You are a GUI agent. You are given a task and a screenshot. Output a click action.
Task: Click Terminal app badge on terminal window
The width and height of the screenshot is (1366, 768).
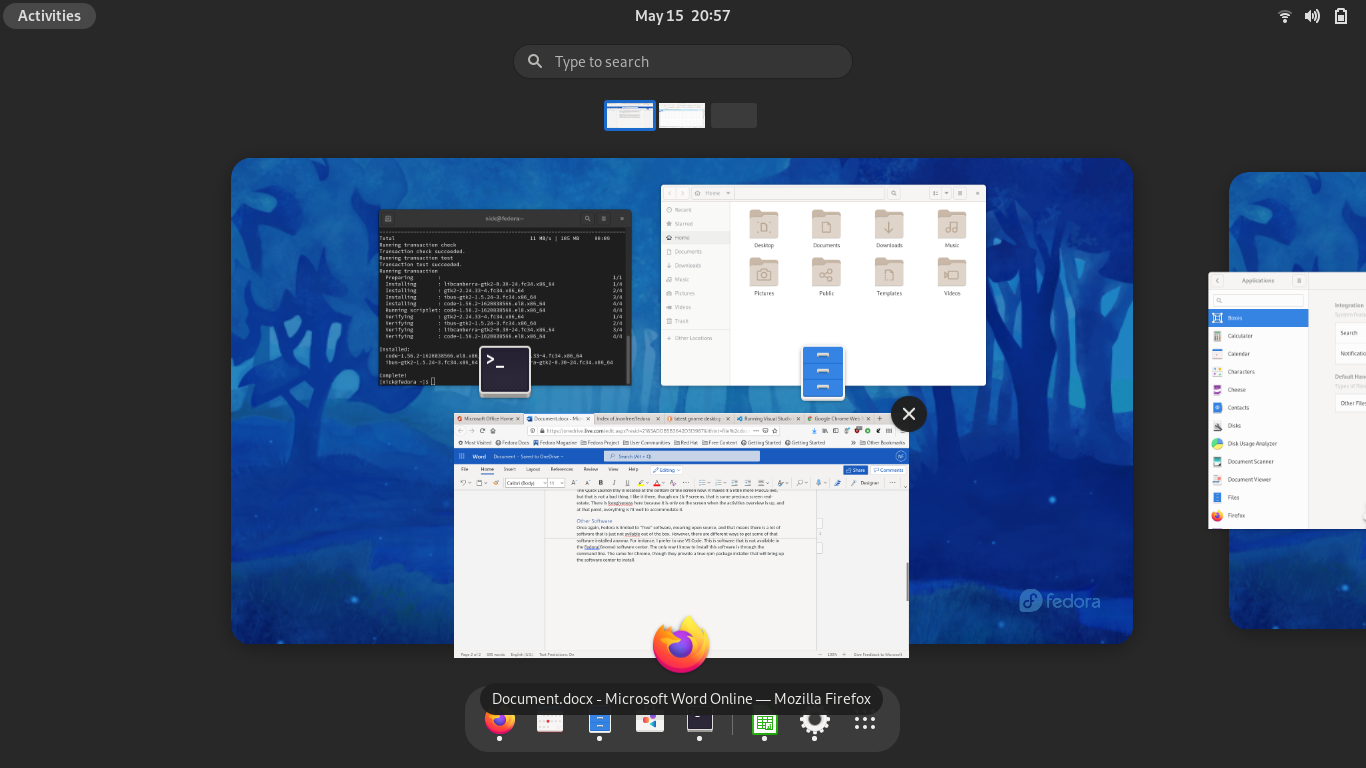click(x=505, y=372)
